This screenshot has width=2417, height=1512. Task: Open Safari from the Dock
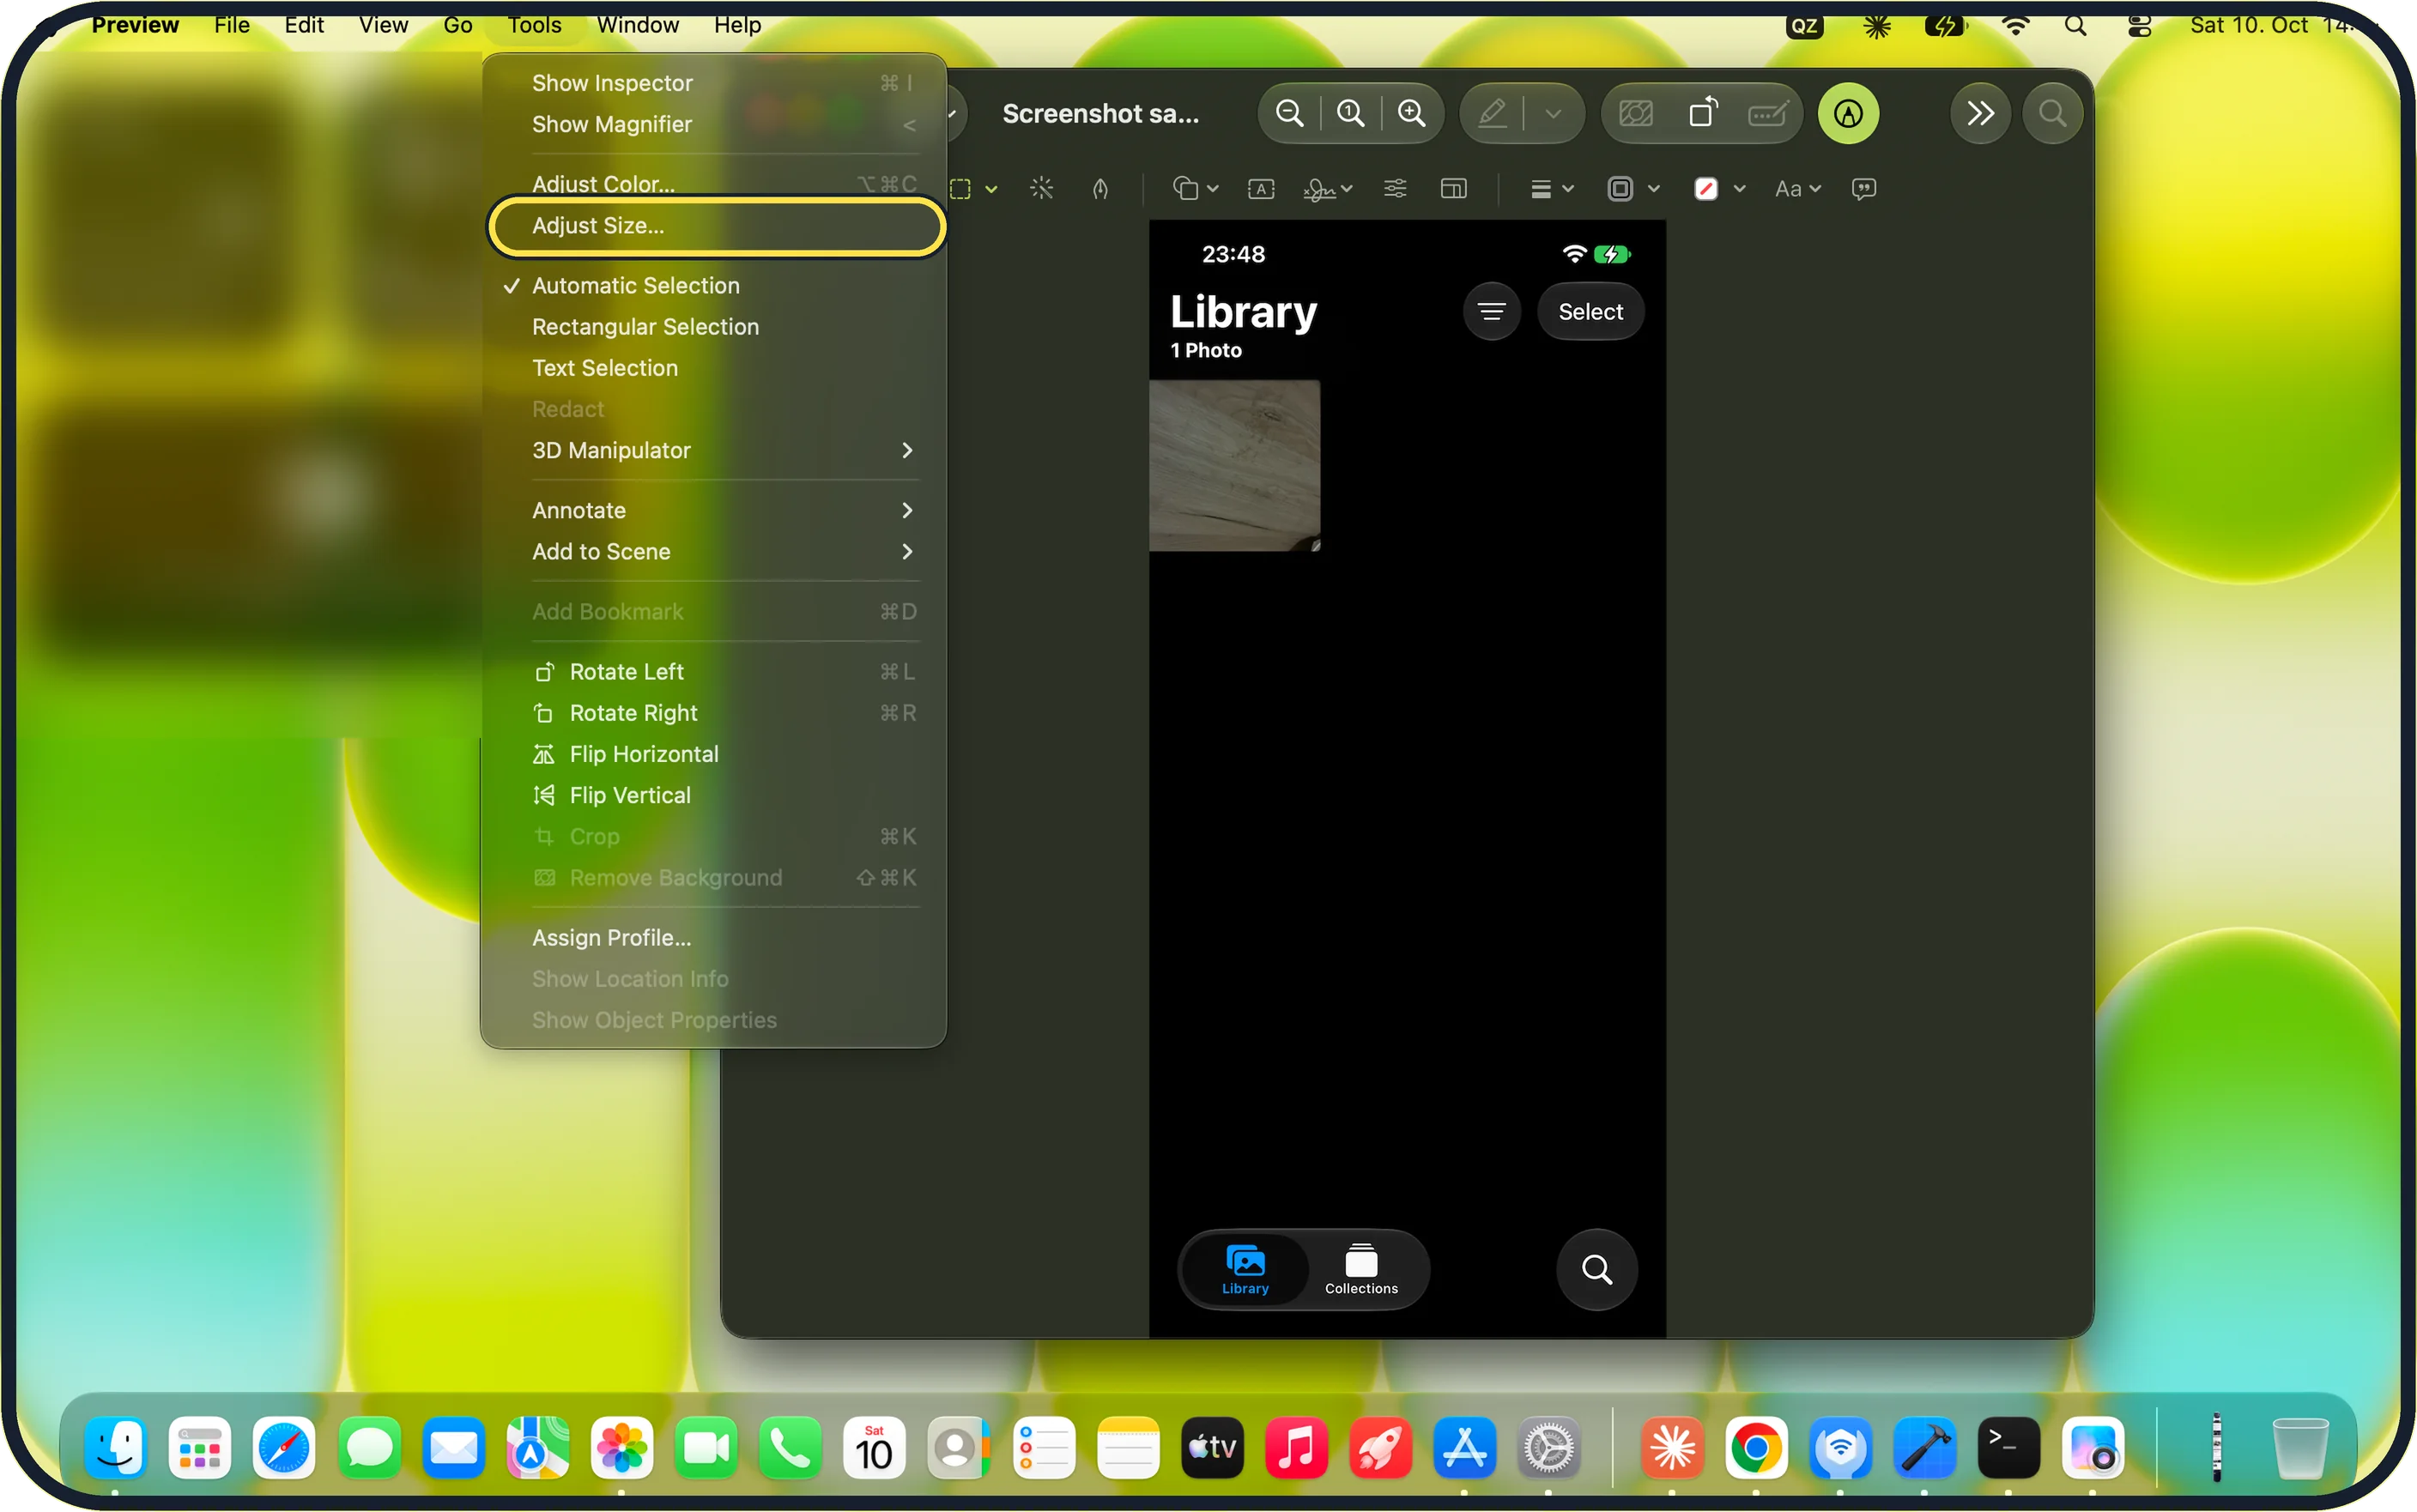(284, 1448)
